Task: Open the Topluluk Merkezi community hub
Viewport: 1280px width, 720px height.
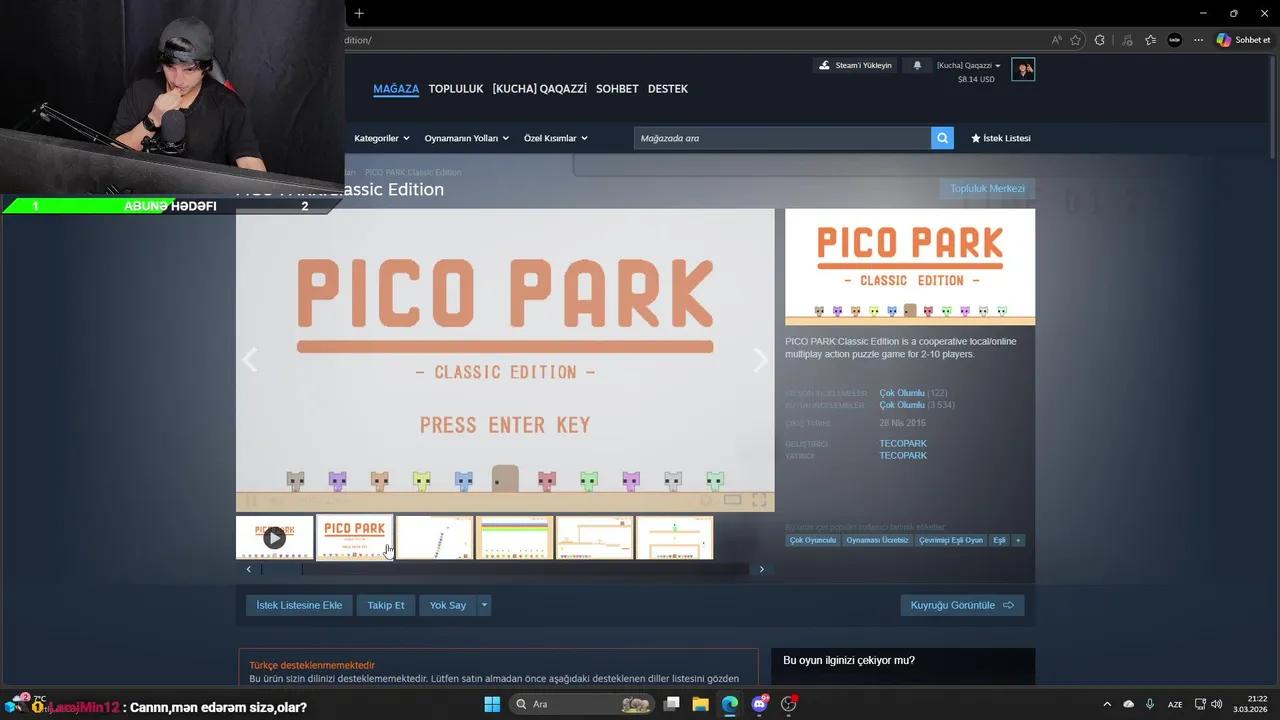Action: click(987, 188)
